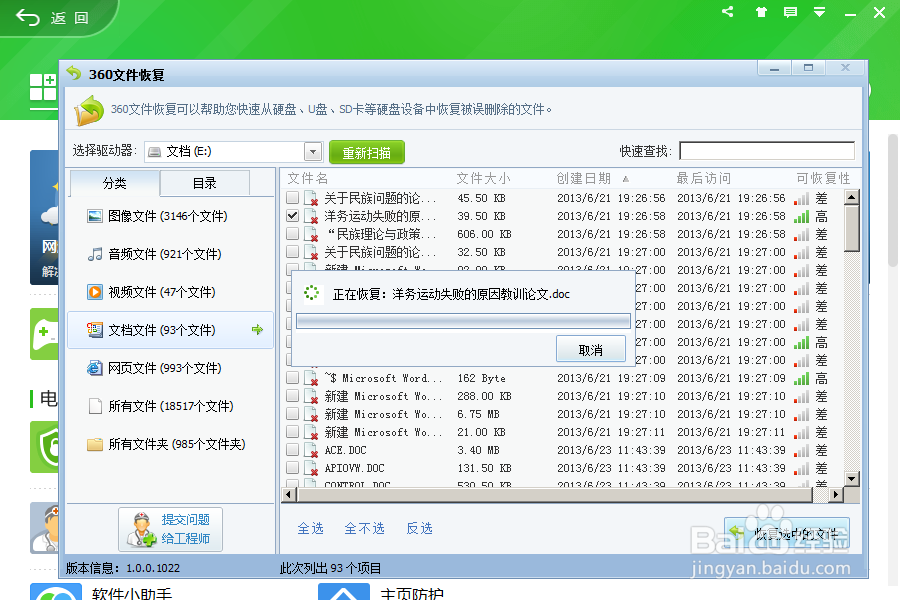Click the web page files IE icon
This screenshot has width=900, height=600.
(x=95, y=367)
